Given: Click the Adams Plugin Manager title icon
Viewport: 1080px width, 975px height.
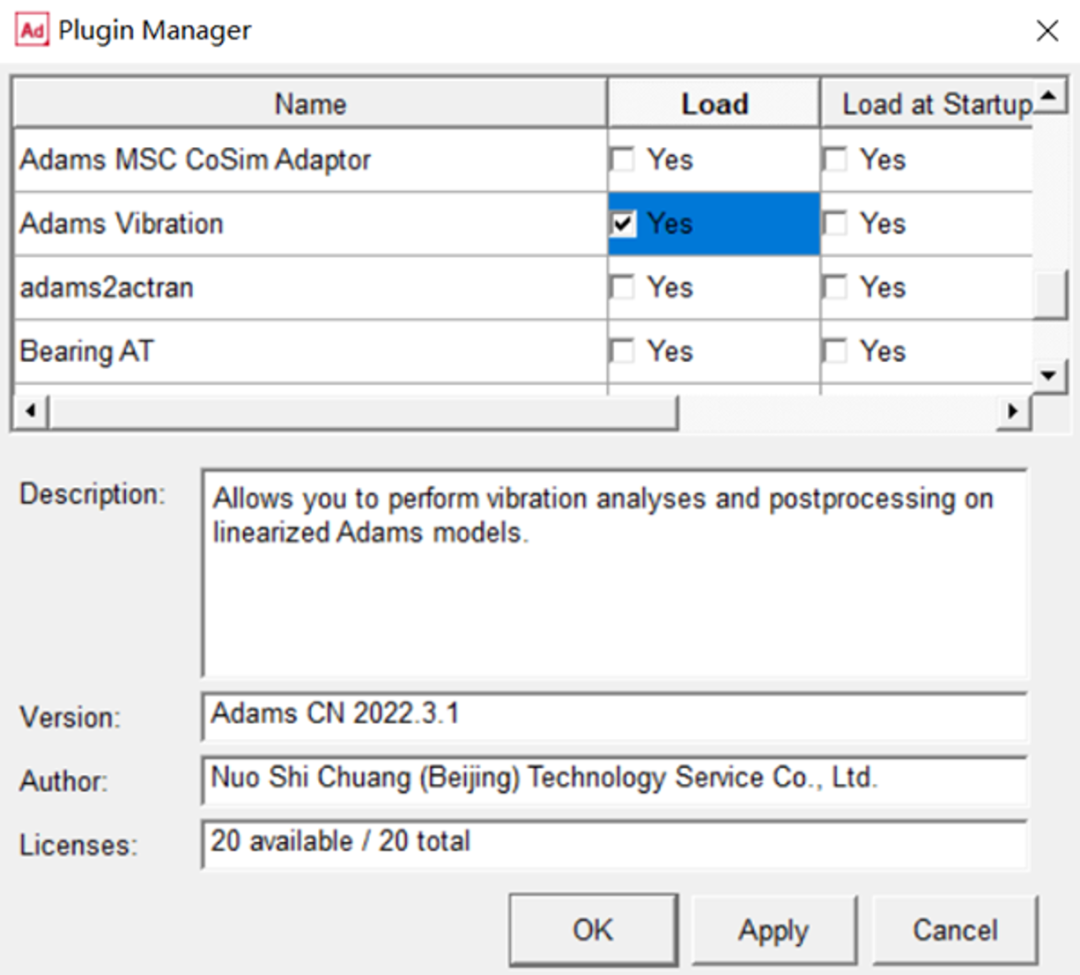Looking at the screenshot, I should pos(32,30).
